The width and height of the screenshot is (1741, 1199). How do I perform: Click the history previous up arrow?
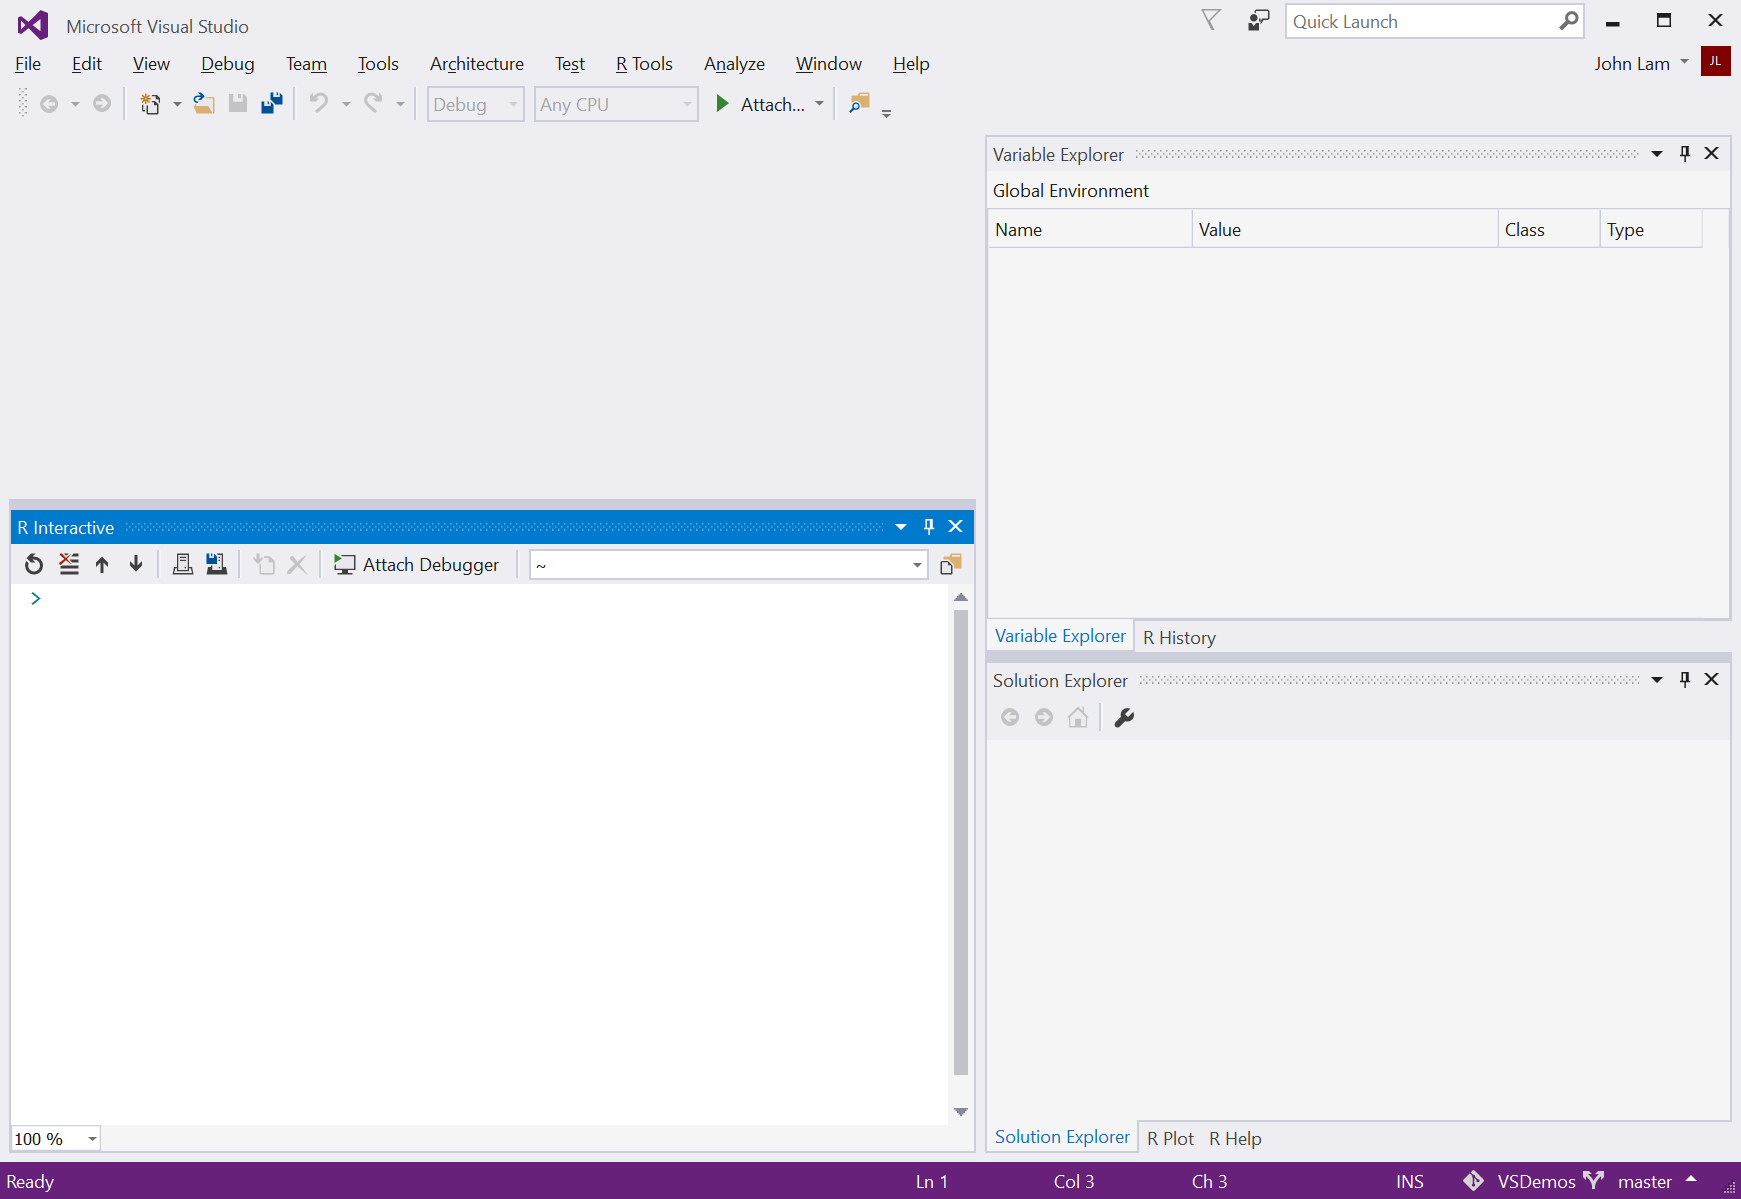click(x=102, y=565)
